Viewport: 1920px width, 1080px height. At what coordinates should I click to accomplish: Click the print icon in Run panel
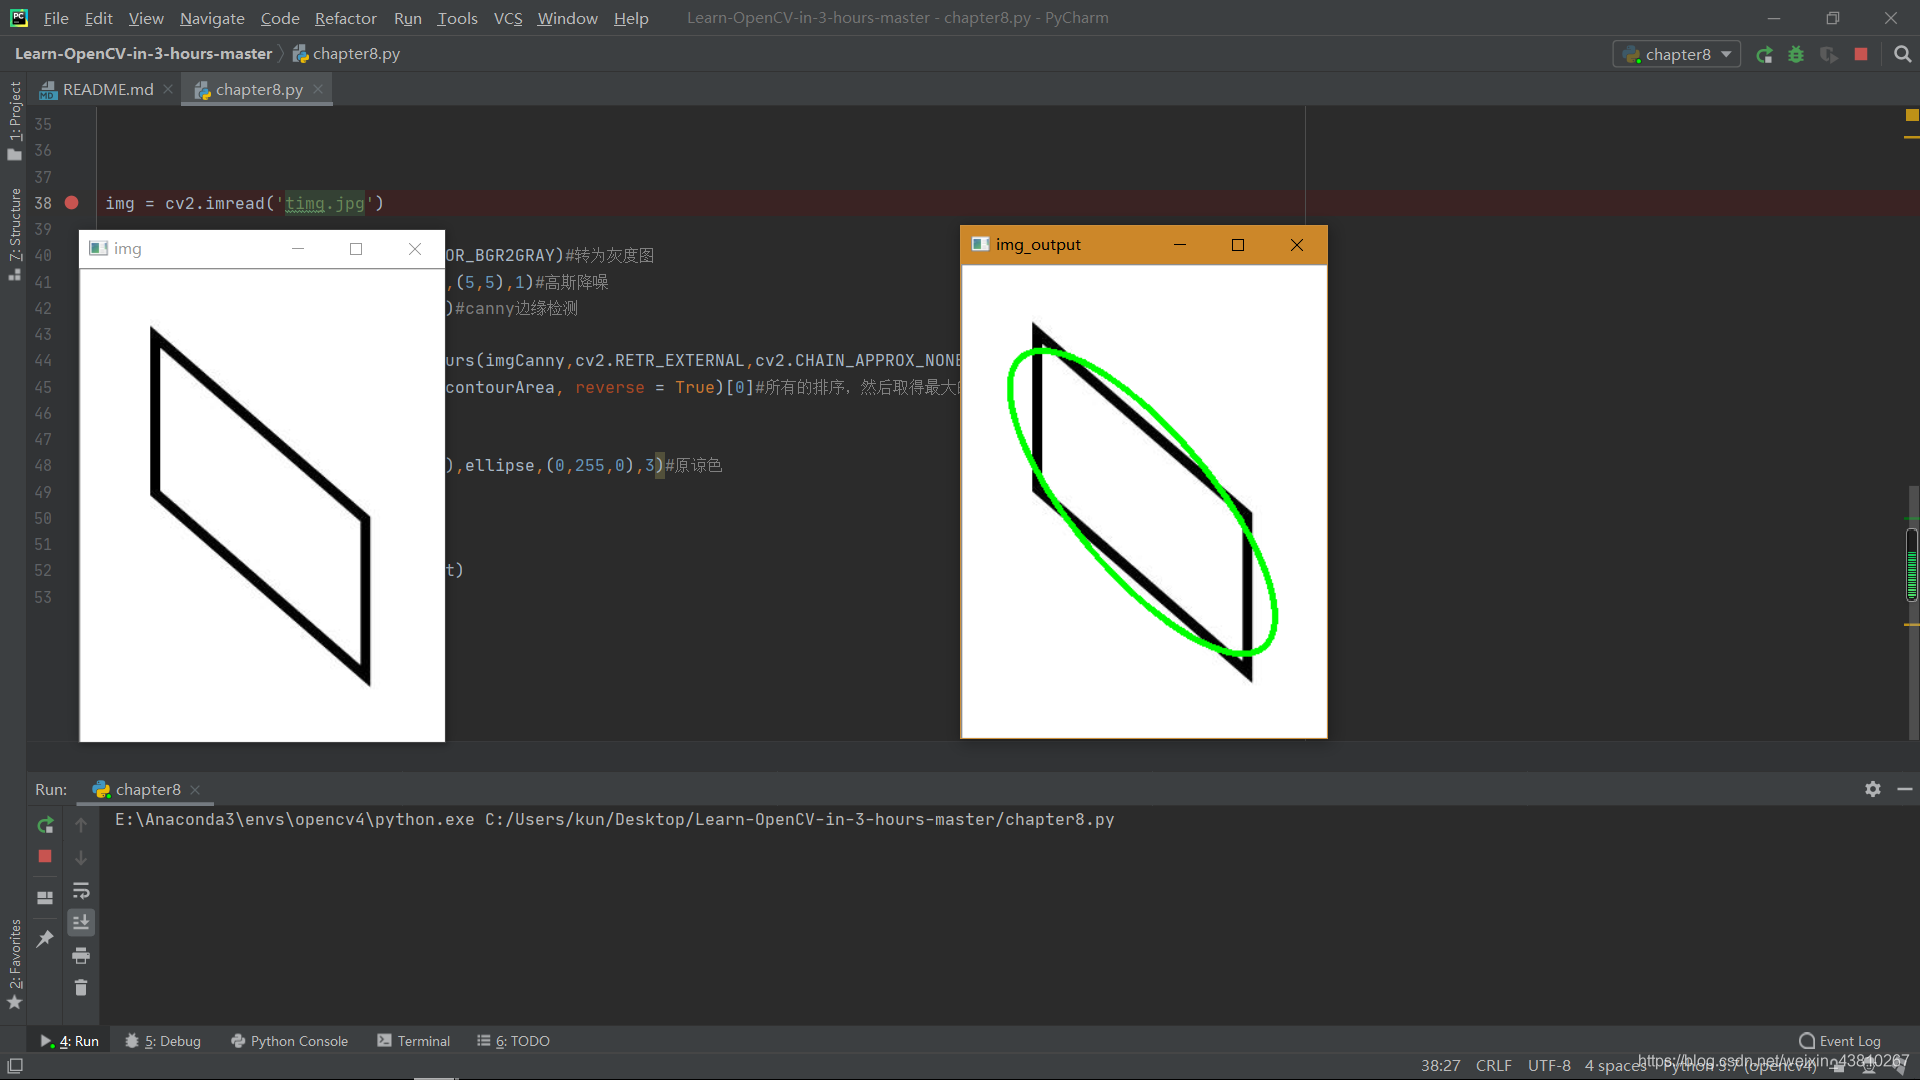click(81, 955)
